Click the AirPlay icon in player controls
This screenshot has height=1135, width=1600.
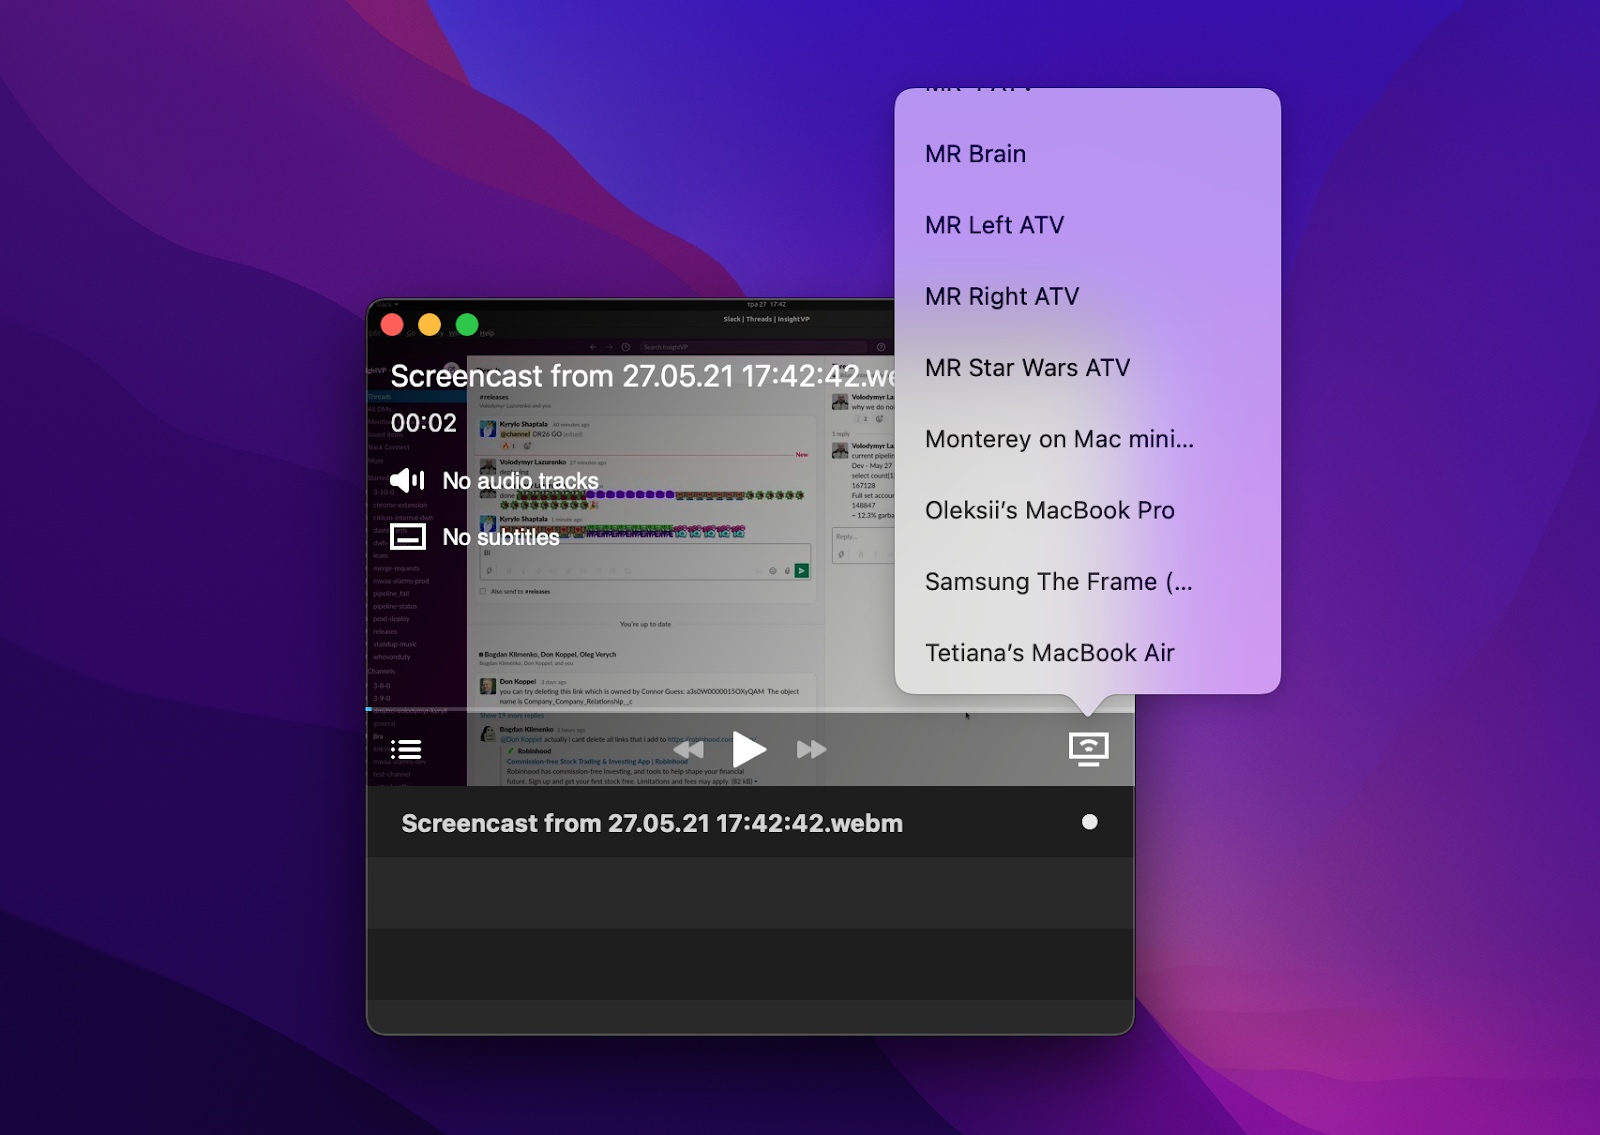pos(1088,749)
